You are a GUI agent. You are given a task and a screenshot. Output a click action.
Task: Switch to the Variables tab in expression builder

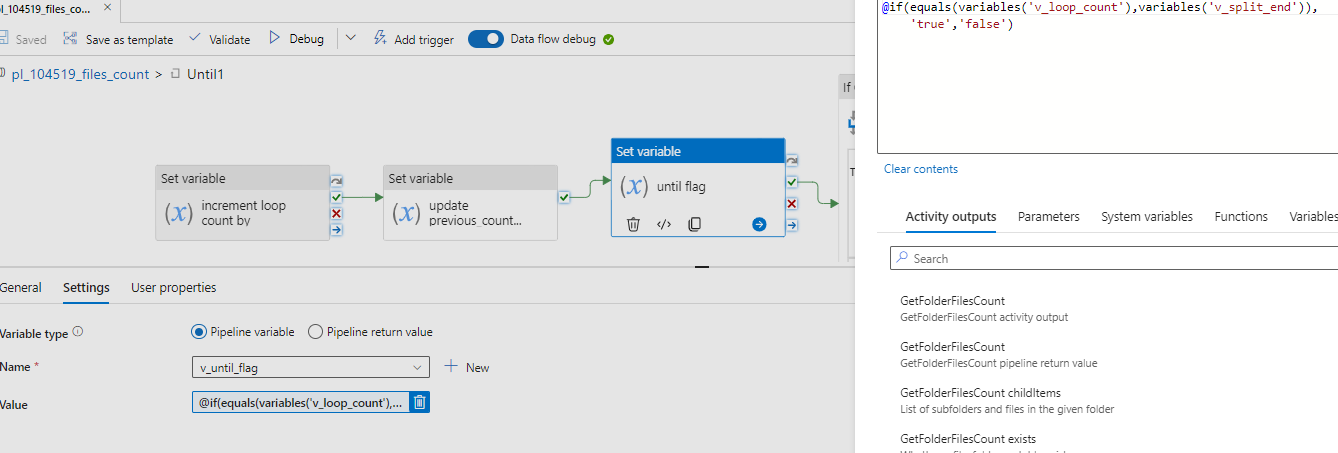tap(1313, 216)
